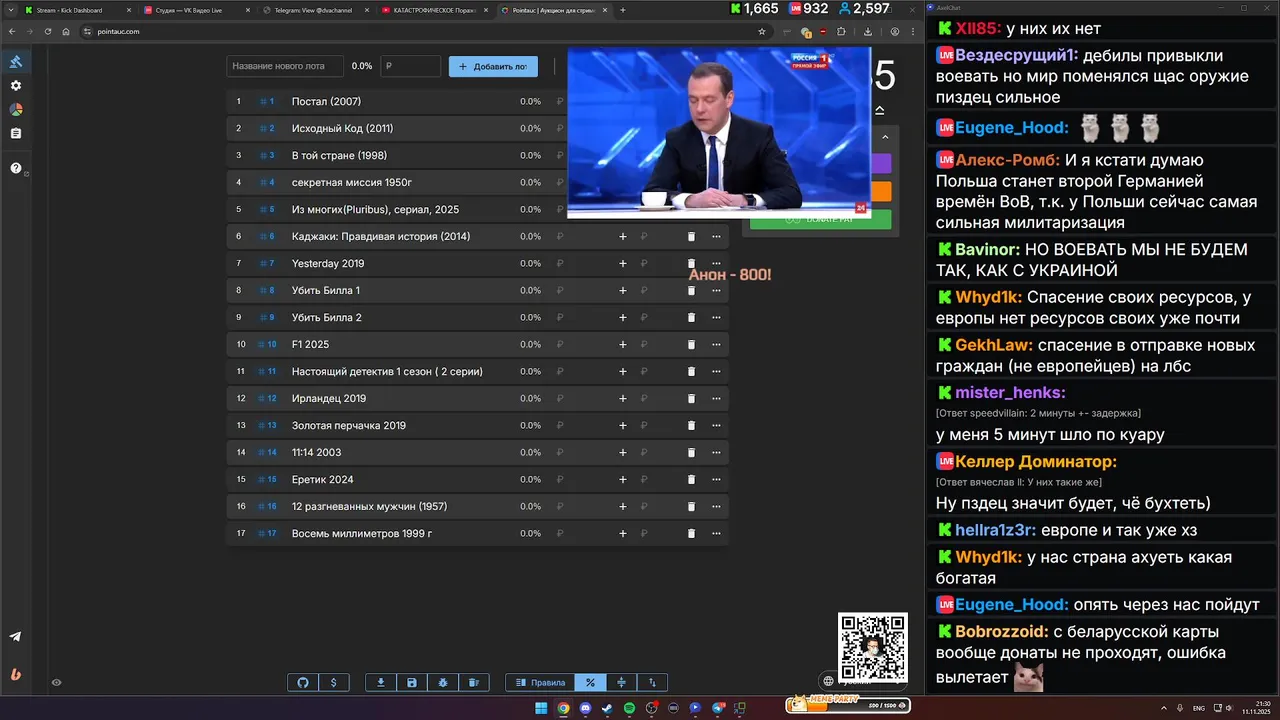Open the browser extensions puzzle icon

[x=840, y=32]
